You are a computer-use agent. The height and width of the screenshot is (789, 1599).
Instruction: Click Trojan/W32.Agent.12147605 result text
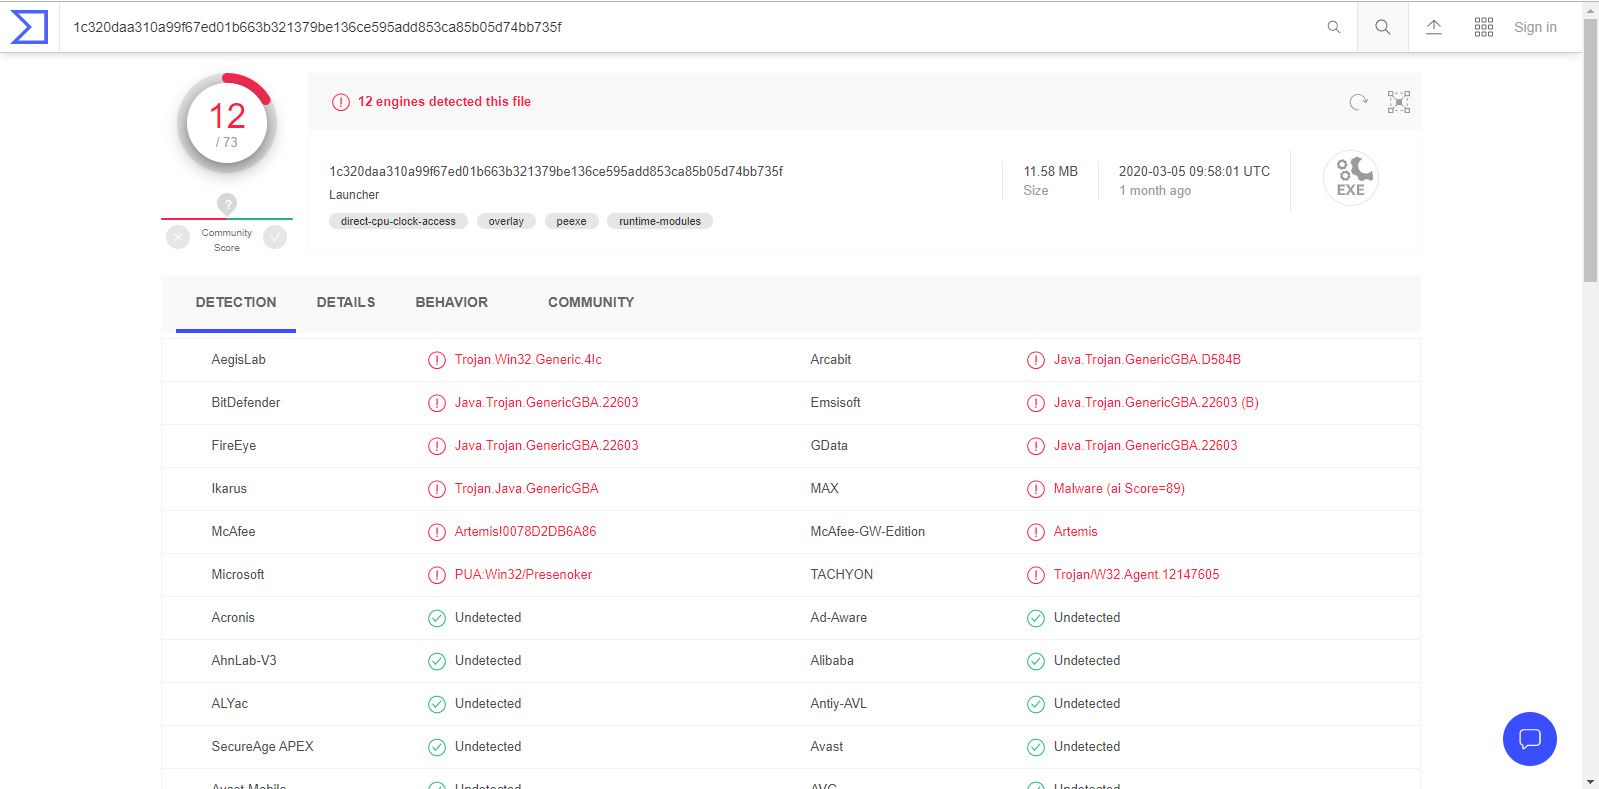tap(1136, 574)
